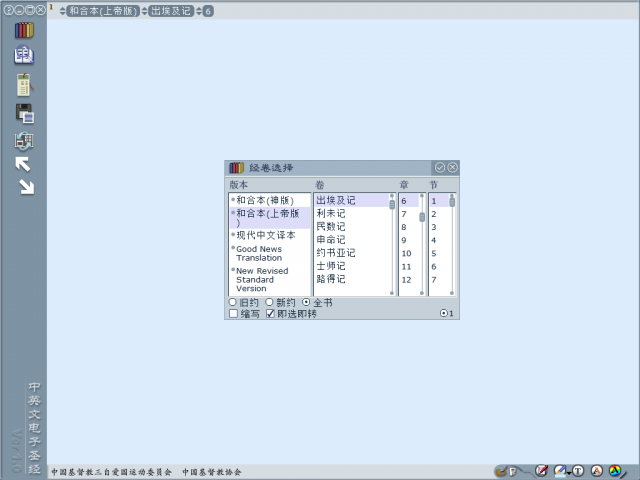Select New Revised Standard Version
The width and height of the screenshot is (640, 480).
coord(269,280)
